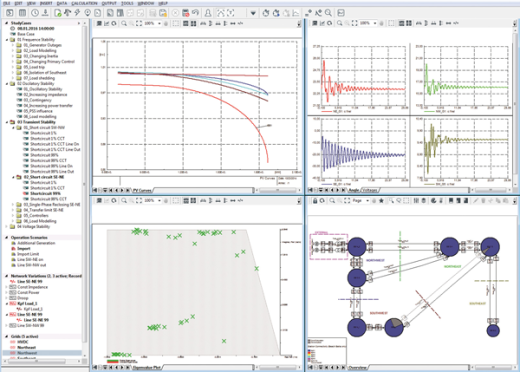Collapse the 03 Transient Stability folder

[7, 122]
